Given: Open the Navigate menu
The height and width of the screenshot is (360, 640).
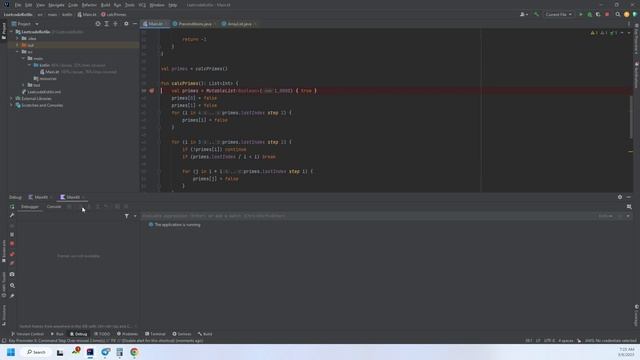Looking at the screenshot, I should coord(56,5).
